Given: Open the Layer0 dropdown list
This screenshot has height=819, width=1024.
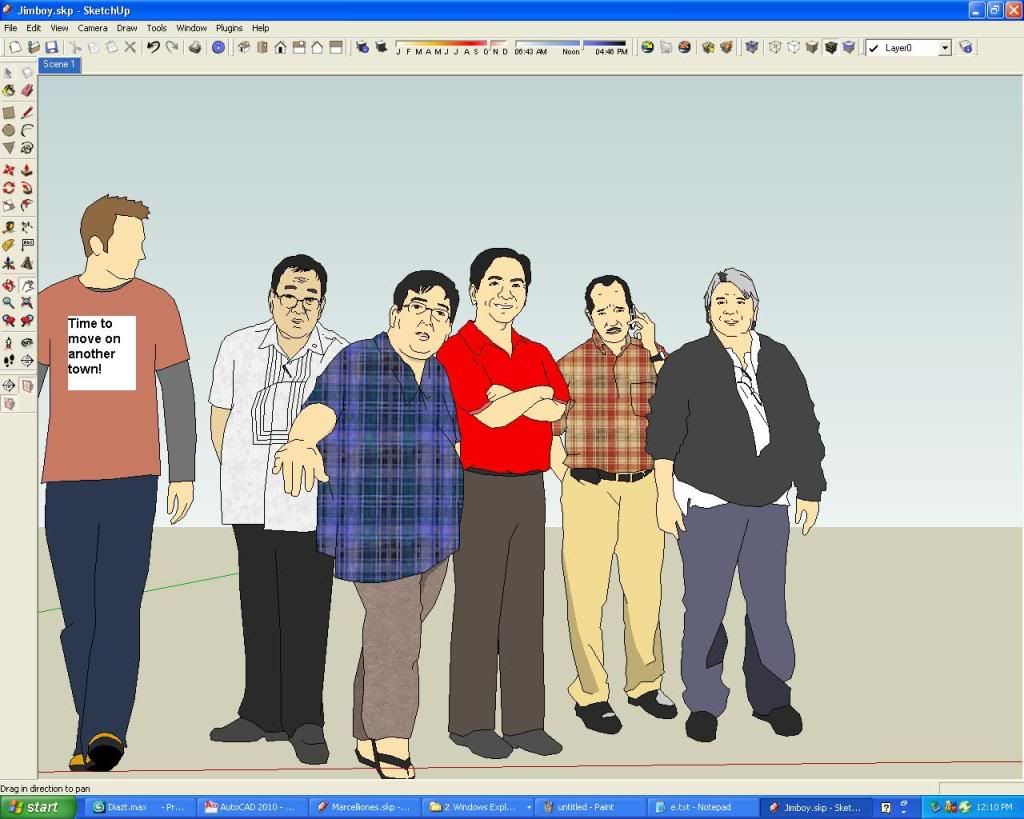Looking at the screenshot, I should tap(944, 47).
